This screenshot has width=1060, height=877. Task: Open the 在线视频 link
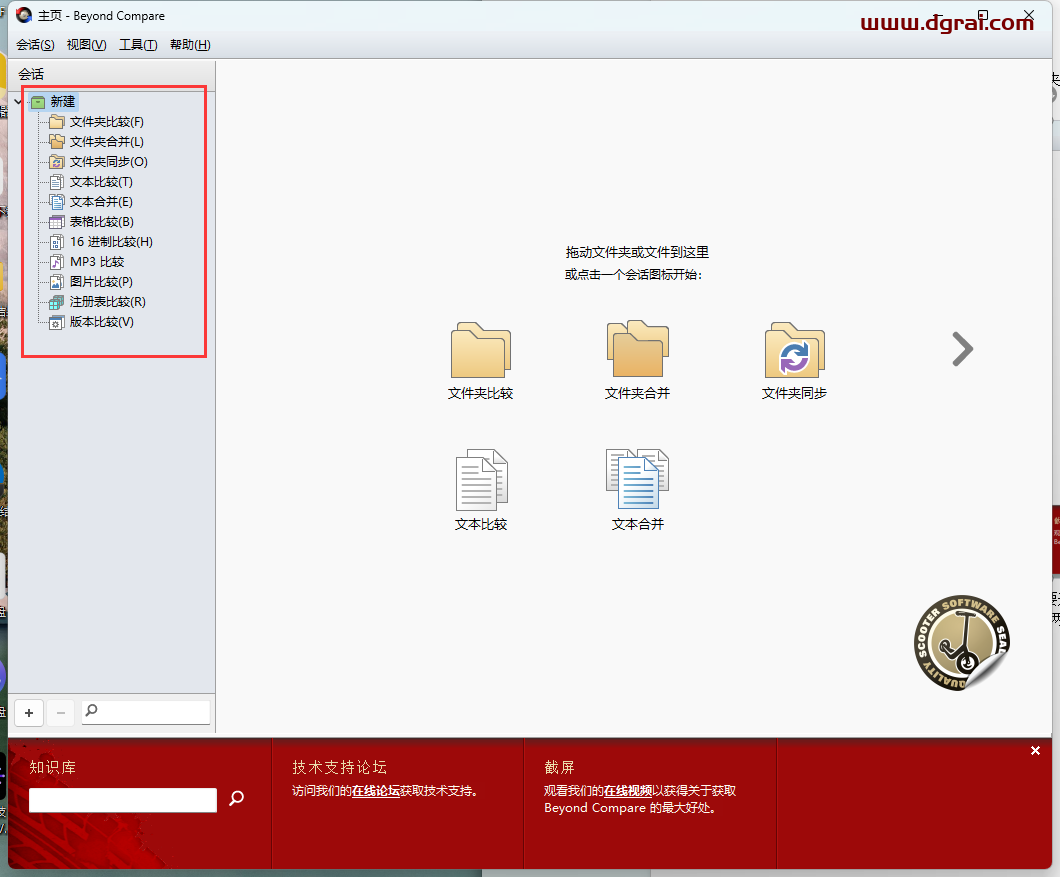[628, 790]
